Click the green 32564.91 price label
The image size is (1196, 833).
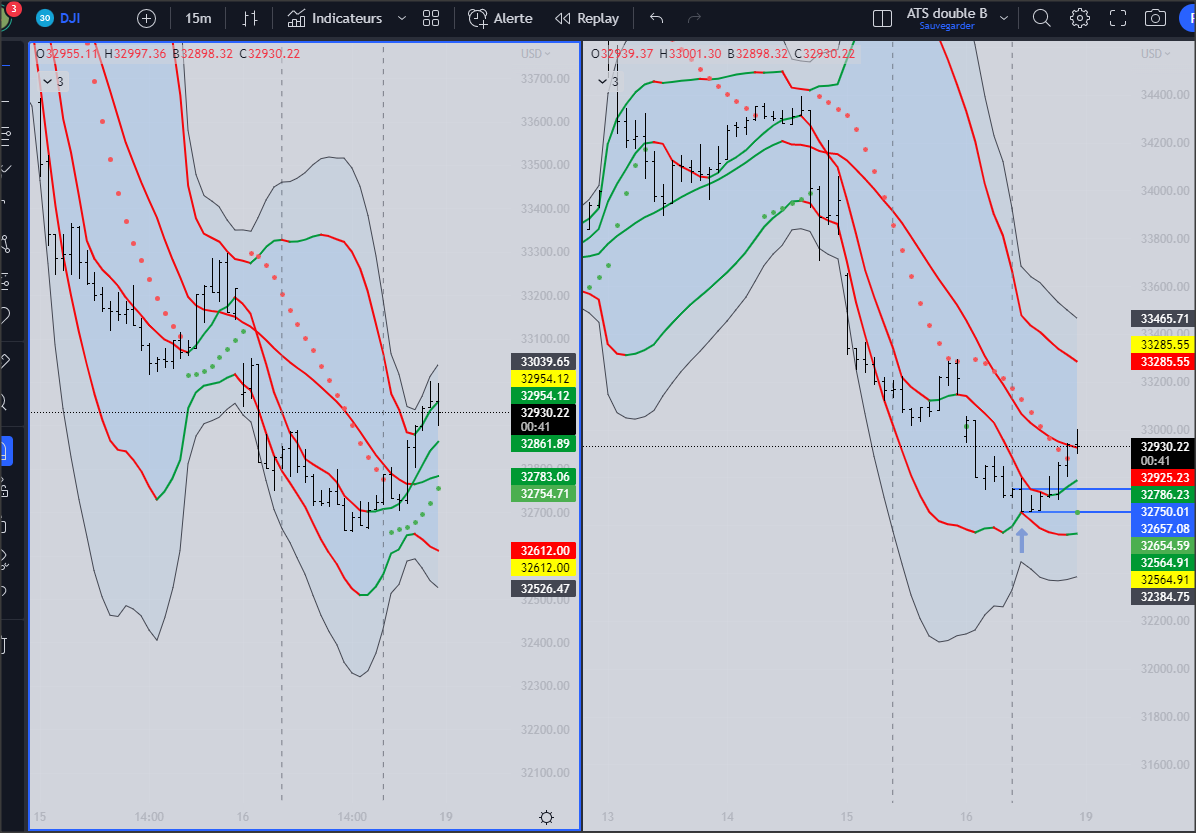[x=1164, y=563]
